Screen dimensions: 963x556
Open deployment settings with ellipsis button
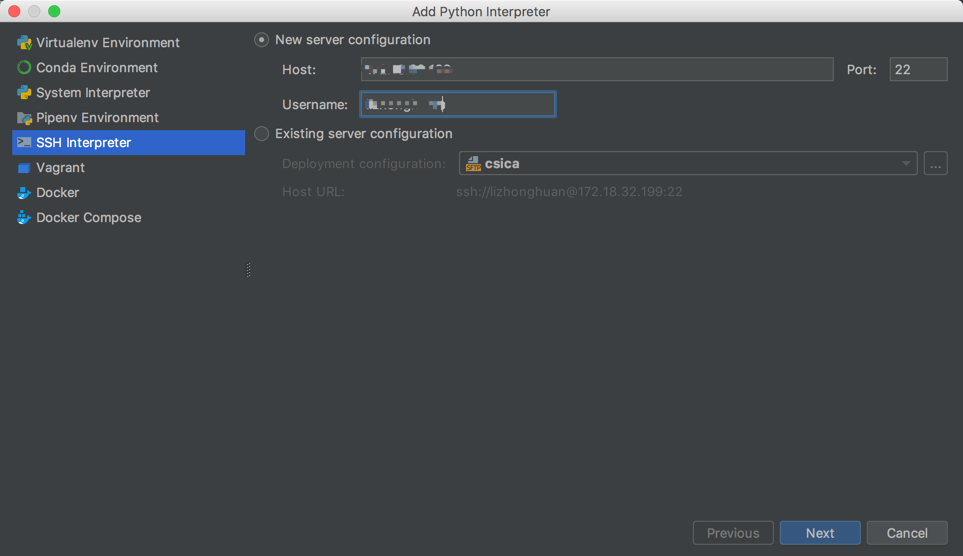coord(935,163)
